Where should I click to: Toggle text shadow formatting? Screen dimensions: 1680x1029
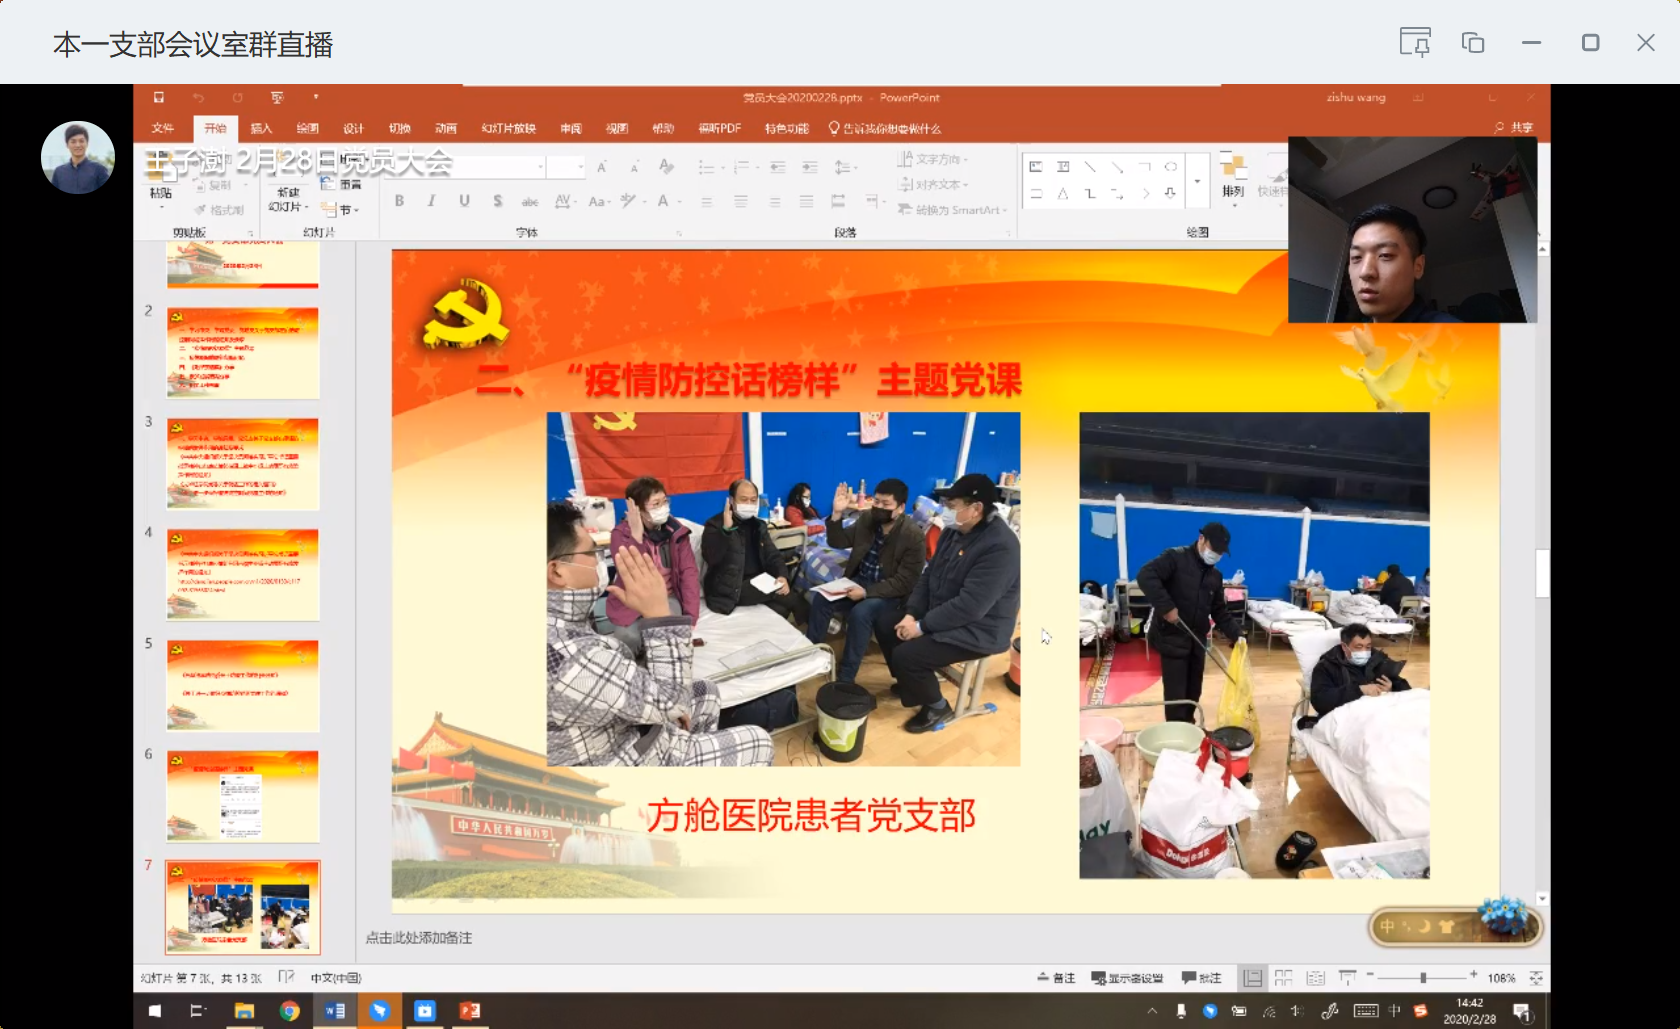(x=497, y=201)
